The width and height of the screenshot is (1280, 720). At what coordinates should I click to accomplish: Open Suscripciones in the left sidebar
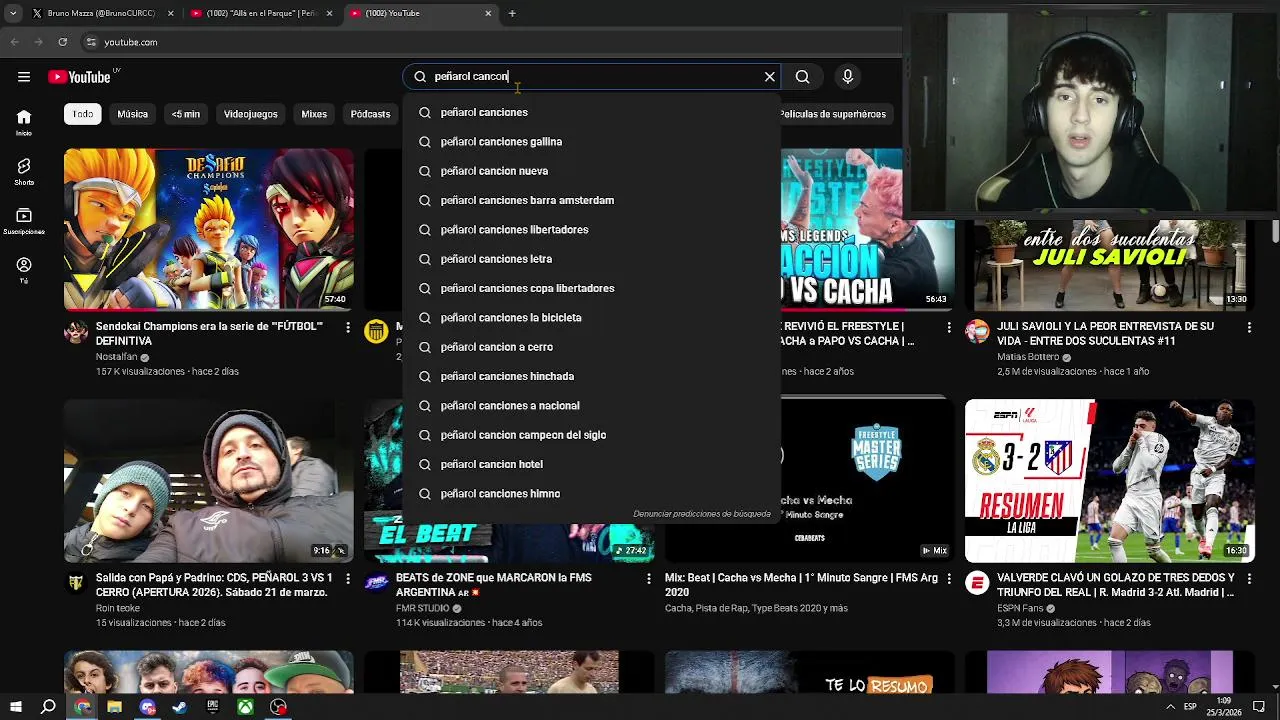click(x=24, y=221)
